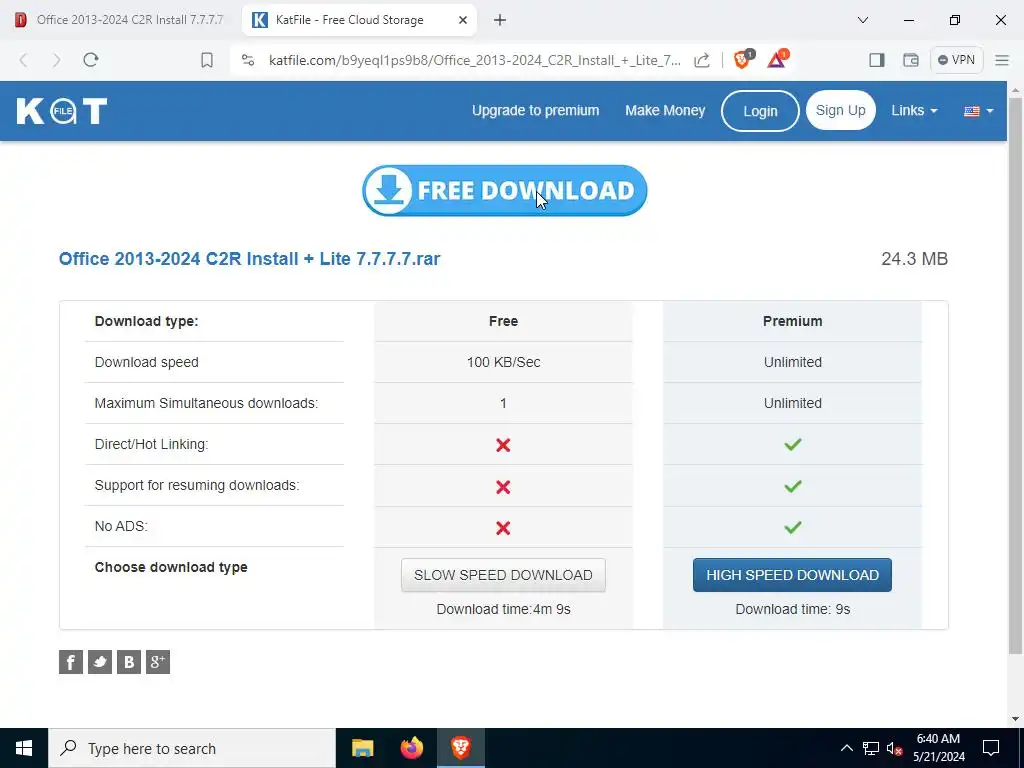Open the tab search dropdown arrow

coord(863,20)
